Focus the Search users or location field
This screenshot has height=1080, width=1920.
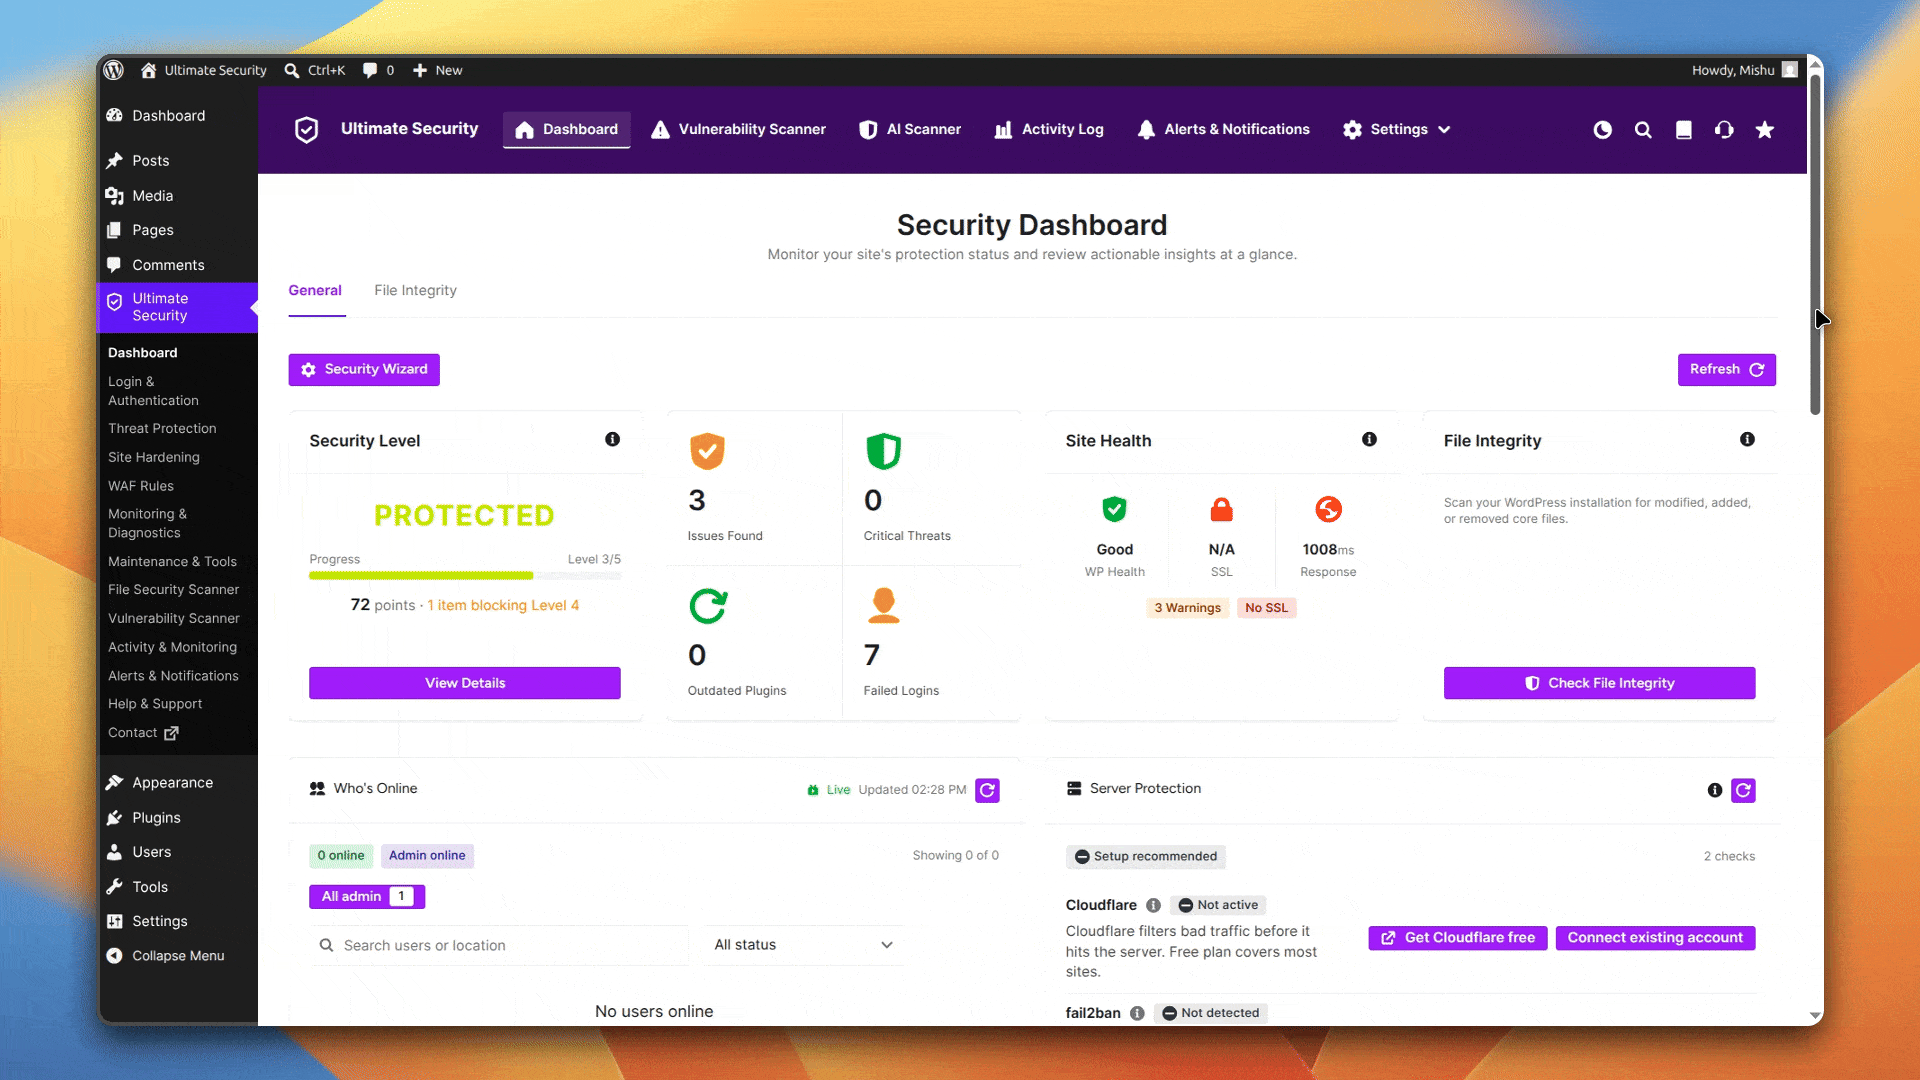tap(499, 945)
